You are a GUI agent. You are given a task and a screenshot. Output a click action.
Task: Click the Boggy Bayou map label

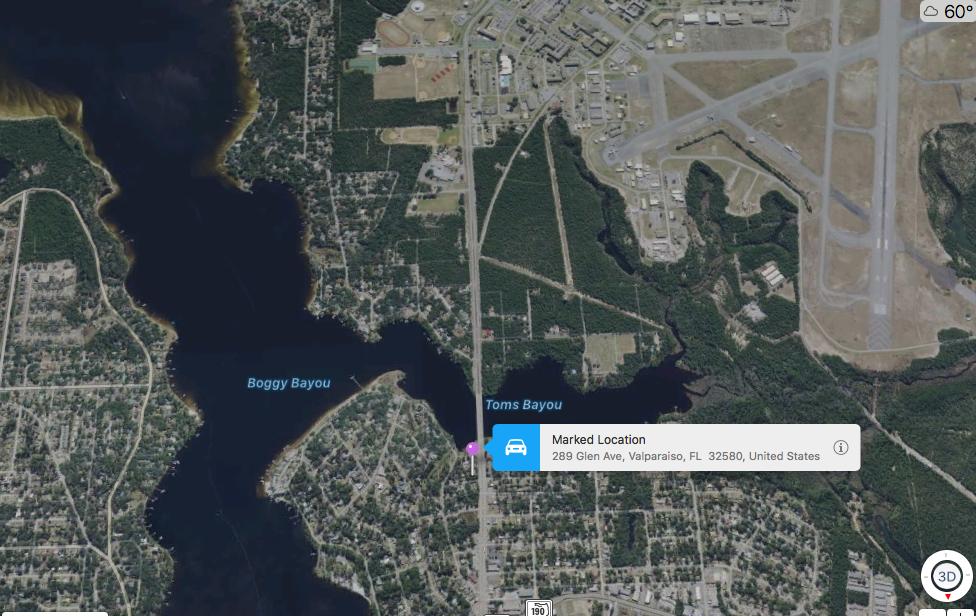tap(289, 383)
